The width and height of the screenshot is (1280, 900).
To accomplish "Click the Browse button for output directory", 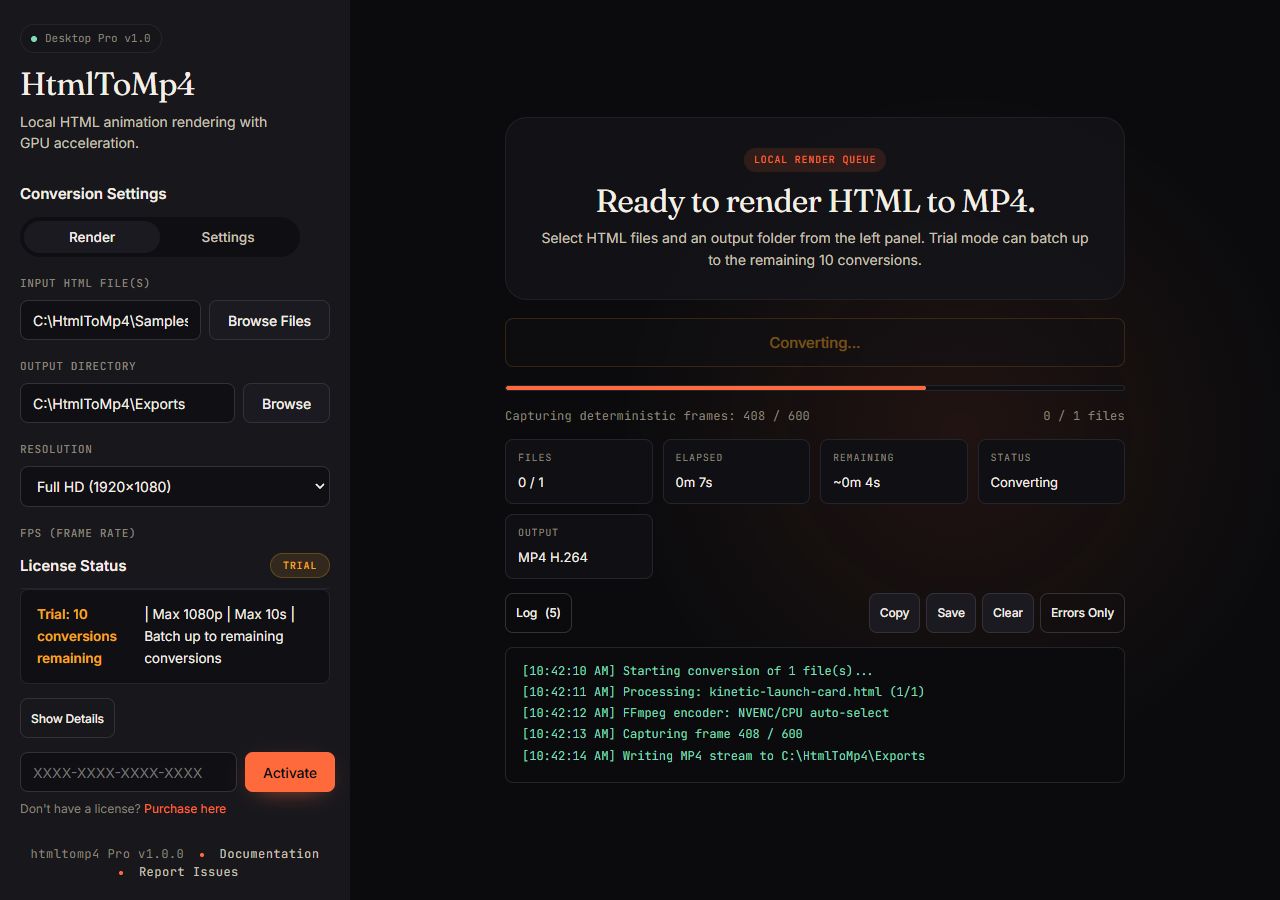I will (x=286, y=404).
